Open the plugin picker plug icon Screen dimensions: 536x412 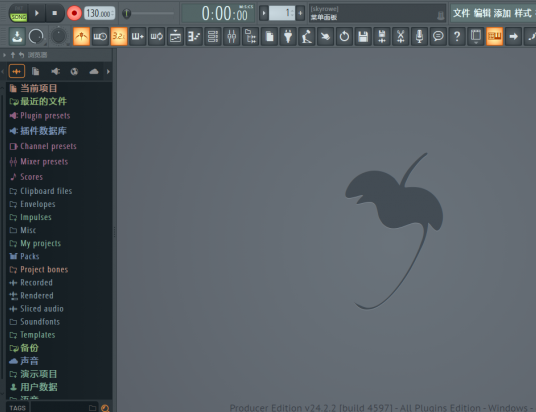coord(288,36)
